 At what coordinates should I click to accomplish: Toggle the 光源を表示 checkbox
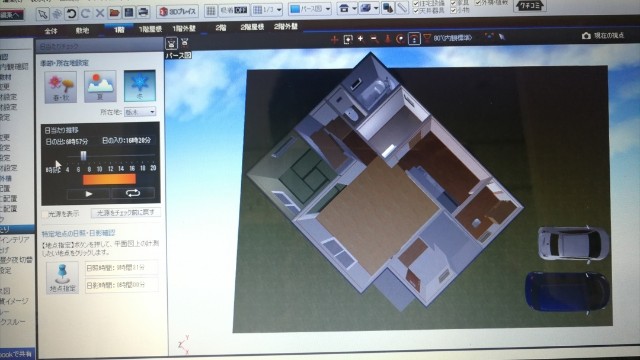pyautogui.click(x=45, y=214)
